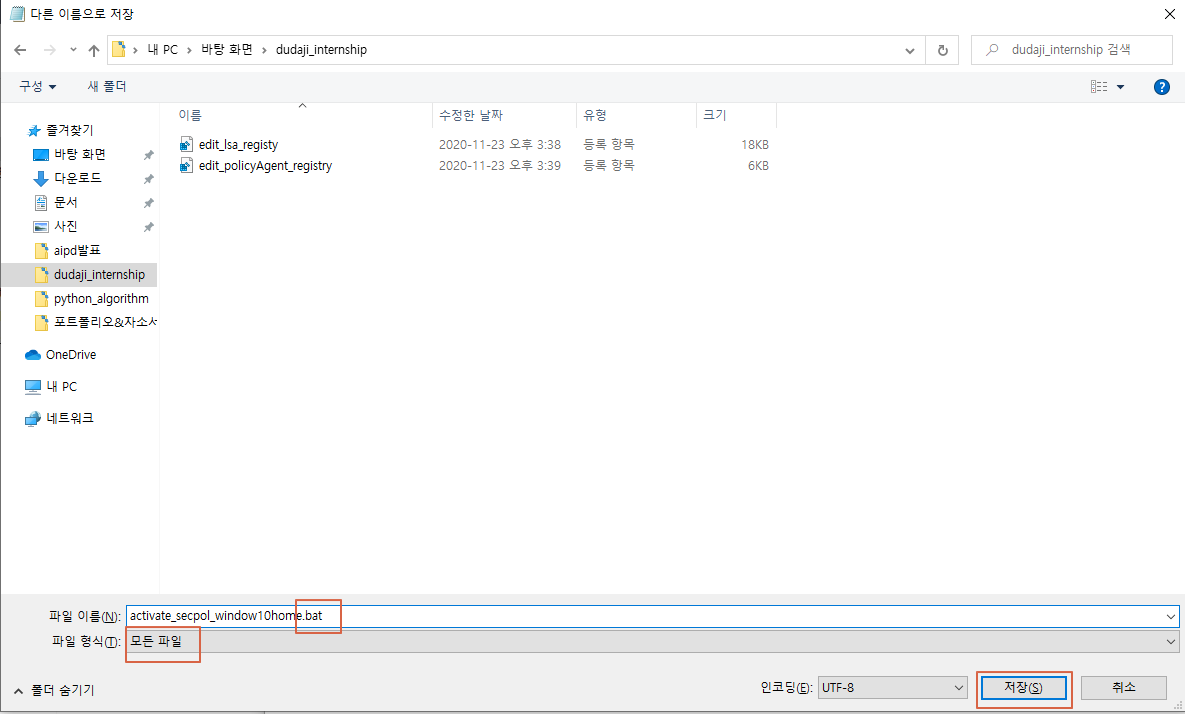The height and width of the screenshot is (714, 1185).
Task: Open the 구성 dropdown menu
Action: pos(38,87)
